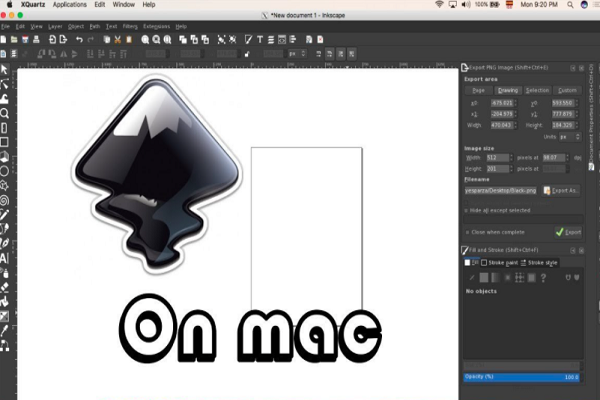Click the Import toolbar icon
The width and height of the screenshot is (600, 400).
tap(52, 39)
